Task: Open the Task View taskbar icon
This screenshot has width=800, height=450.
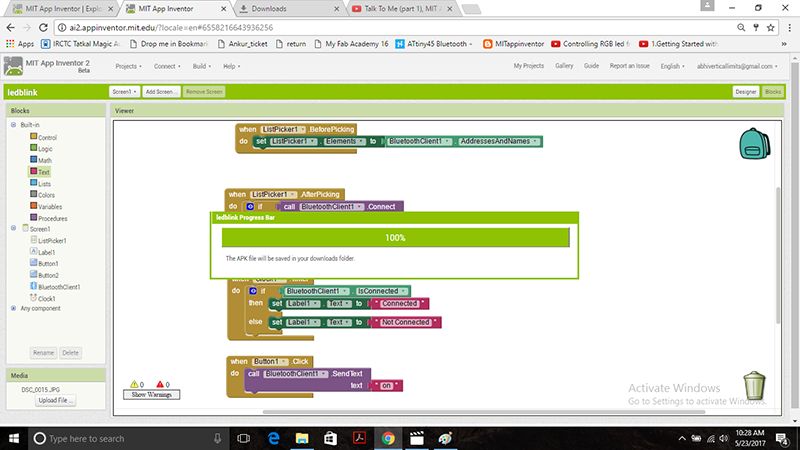Action: point(244,438)
